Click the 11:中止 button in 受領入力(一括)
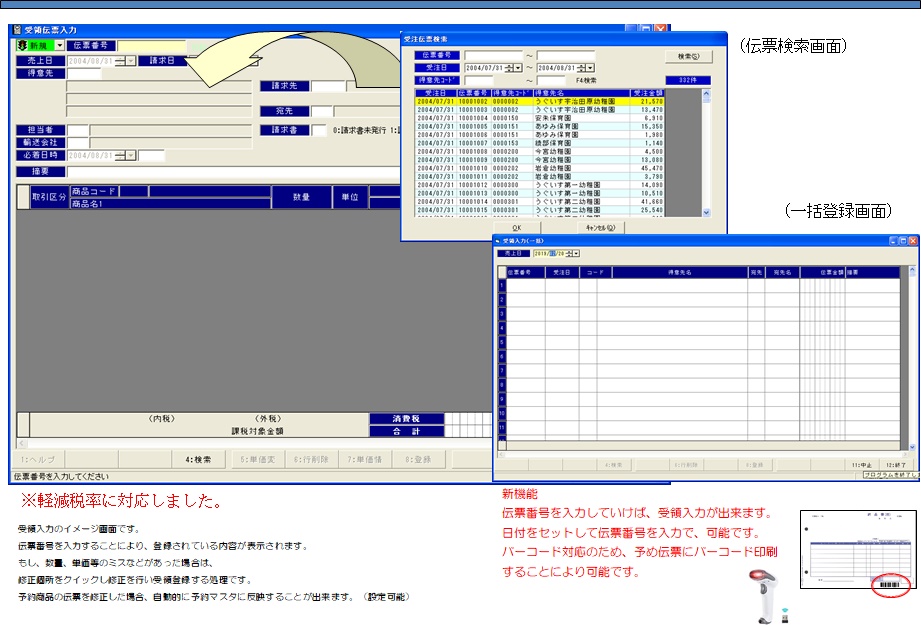This screenshot has width=921, height=625. pyautogui.click(x=862, y=465)
